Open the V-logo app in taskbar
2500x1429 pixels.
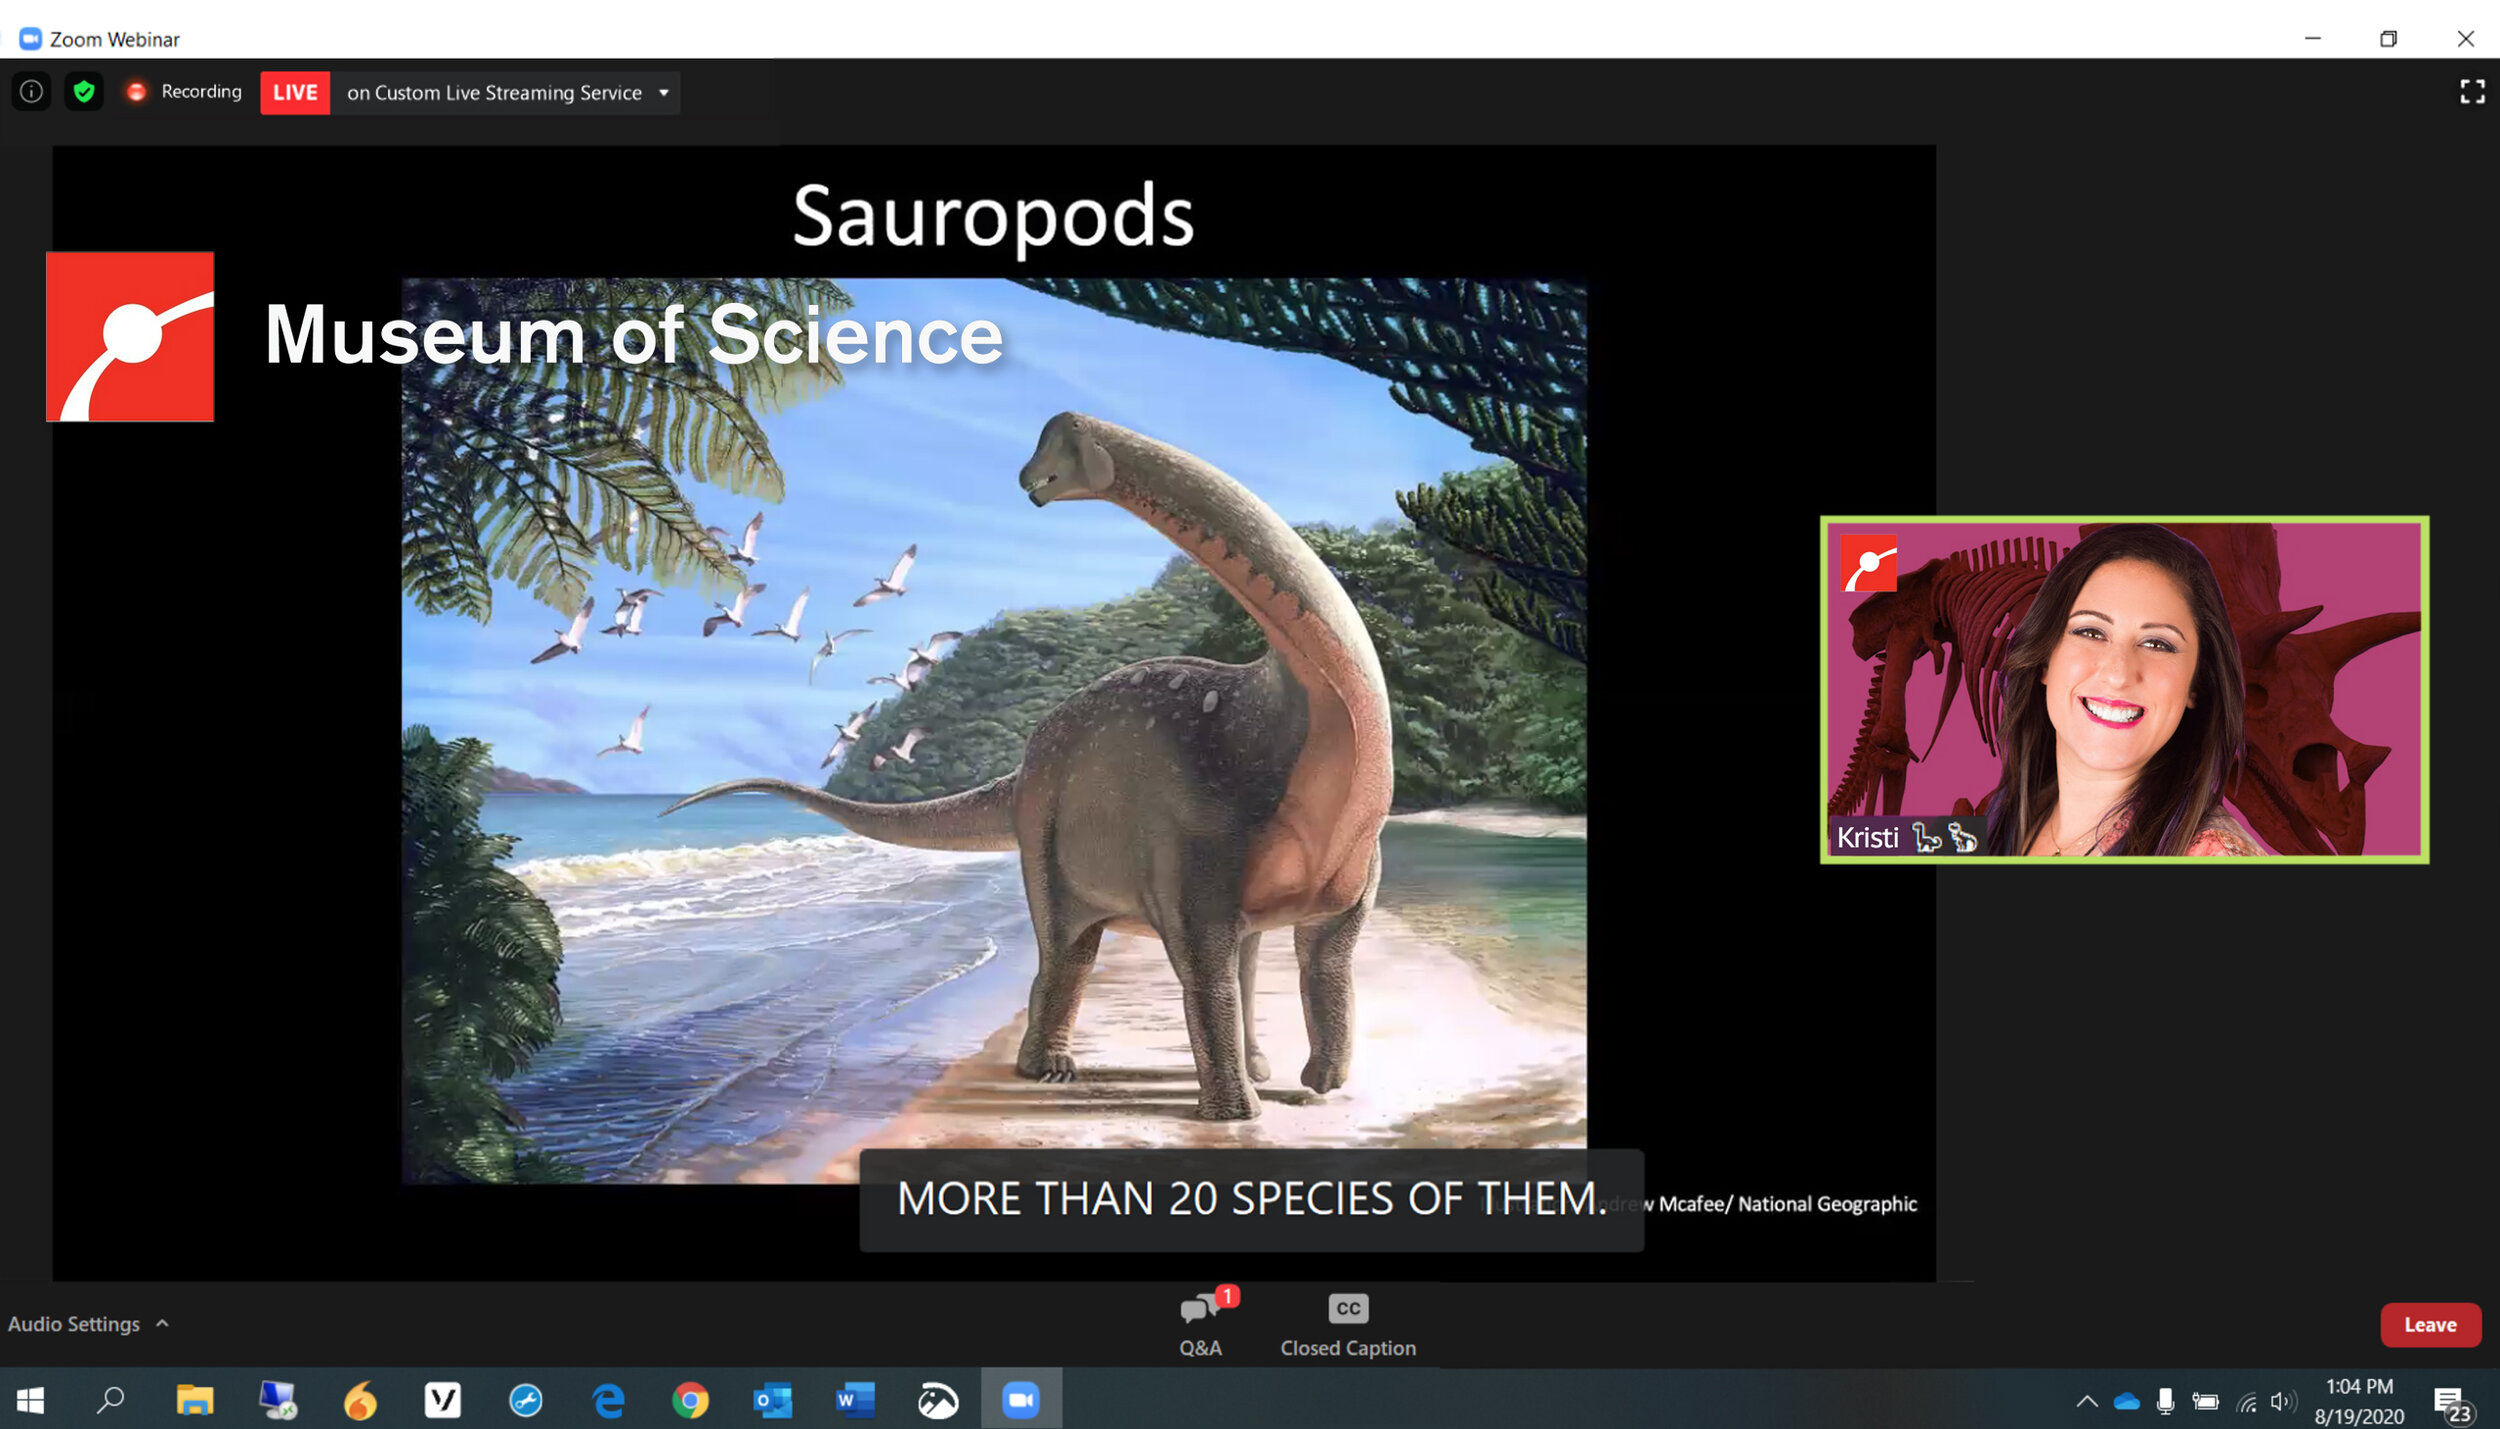click(442, 1400)
